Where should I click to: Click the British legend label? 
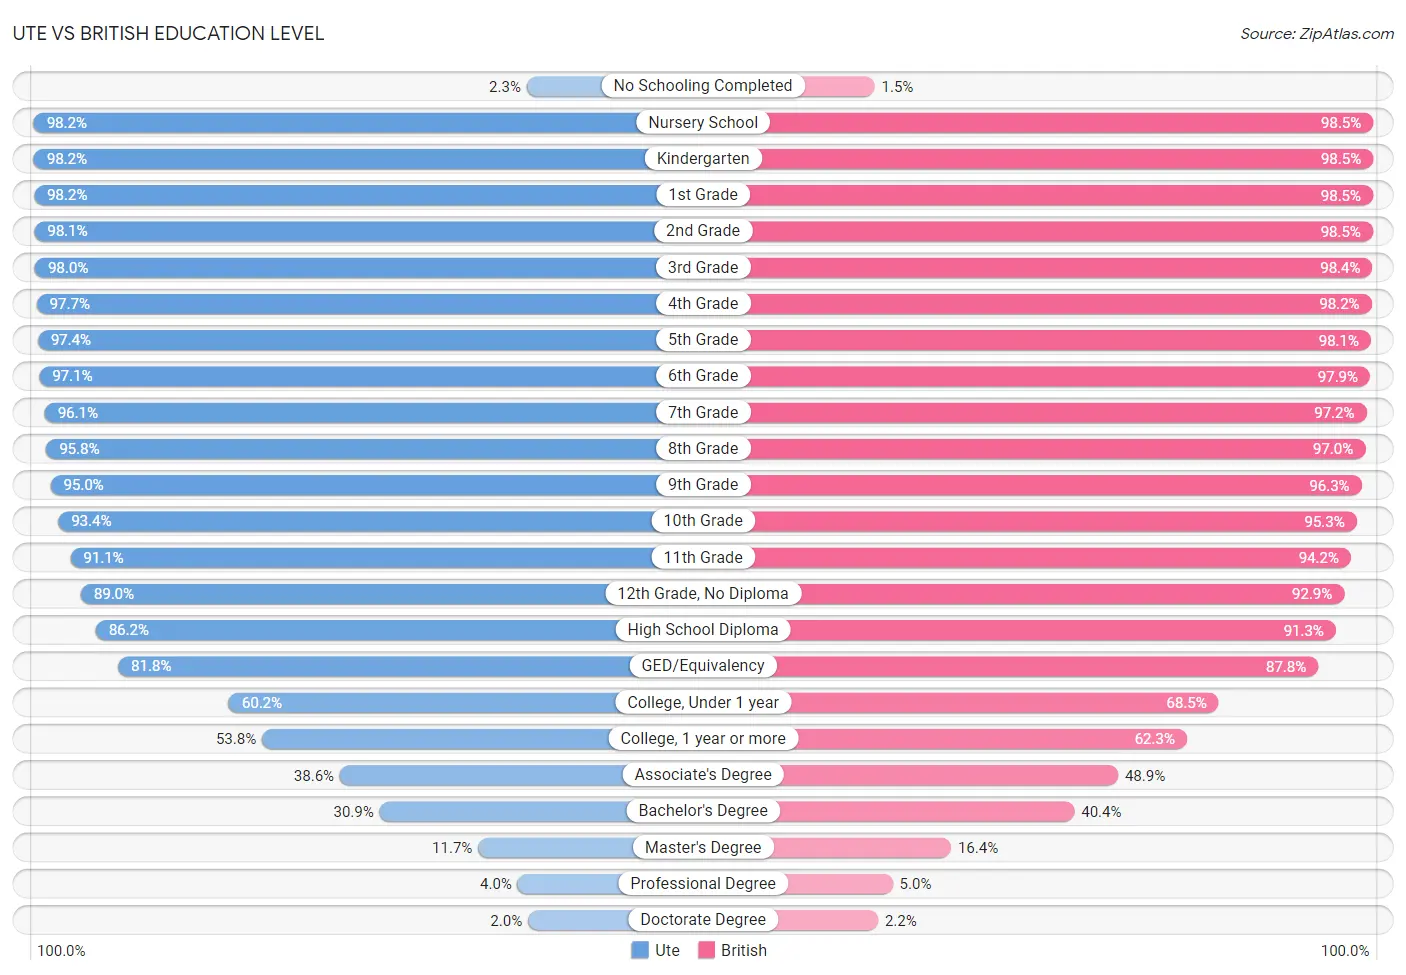click(744, 950)
